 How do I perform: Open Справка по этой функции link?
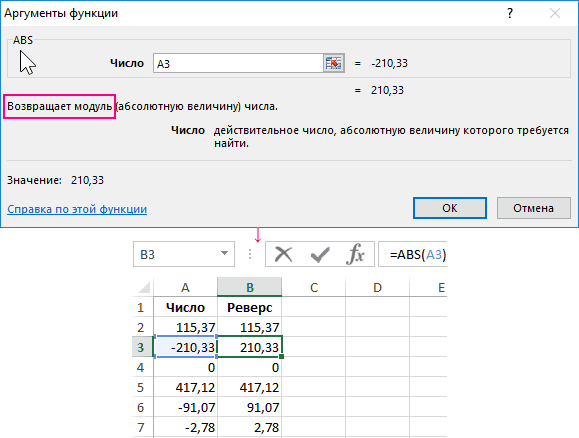point(77,209)
